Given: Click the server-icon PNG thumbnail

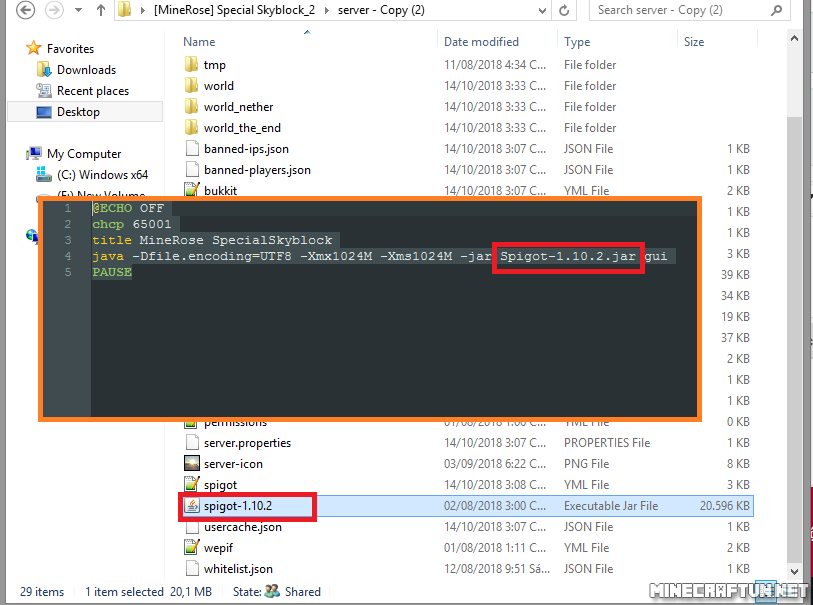Looking at the screenshot, I should (x=192, y=463).
